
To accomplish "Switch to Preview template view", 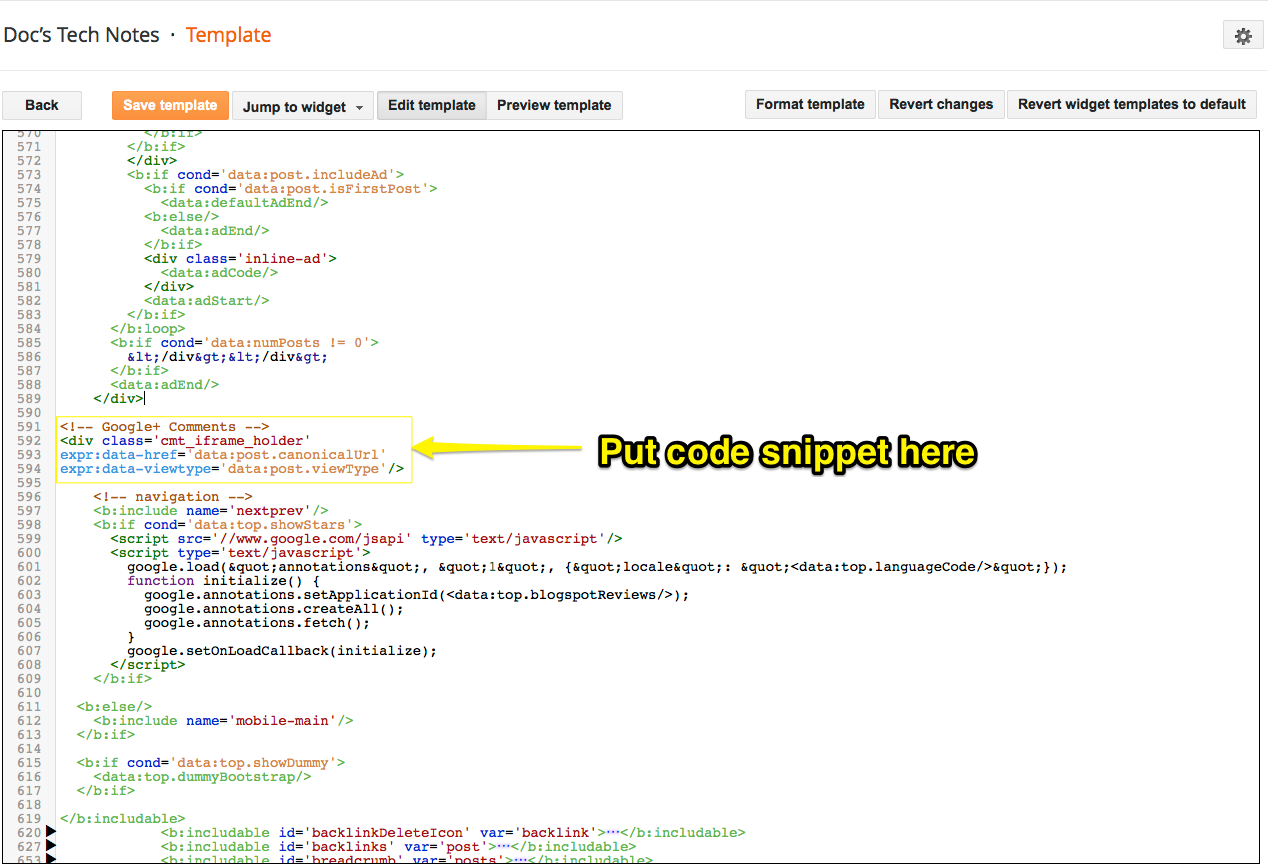I will pos(554,105).
